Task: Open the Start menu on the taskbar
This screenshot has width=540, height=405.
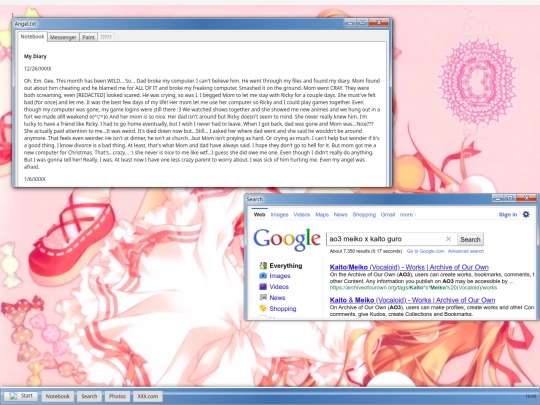Action: coord(21,396)
